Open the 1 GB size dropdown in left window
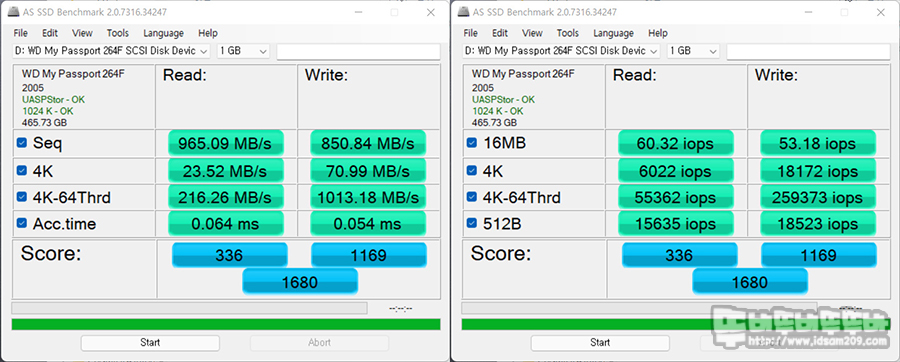Viewport: 900px width, 362px height. pyautogui.click(x=243, y=51)
